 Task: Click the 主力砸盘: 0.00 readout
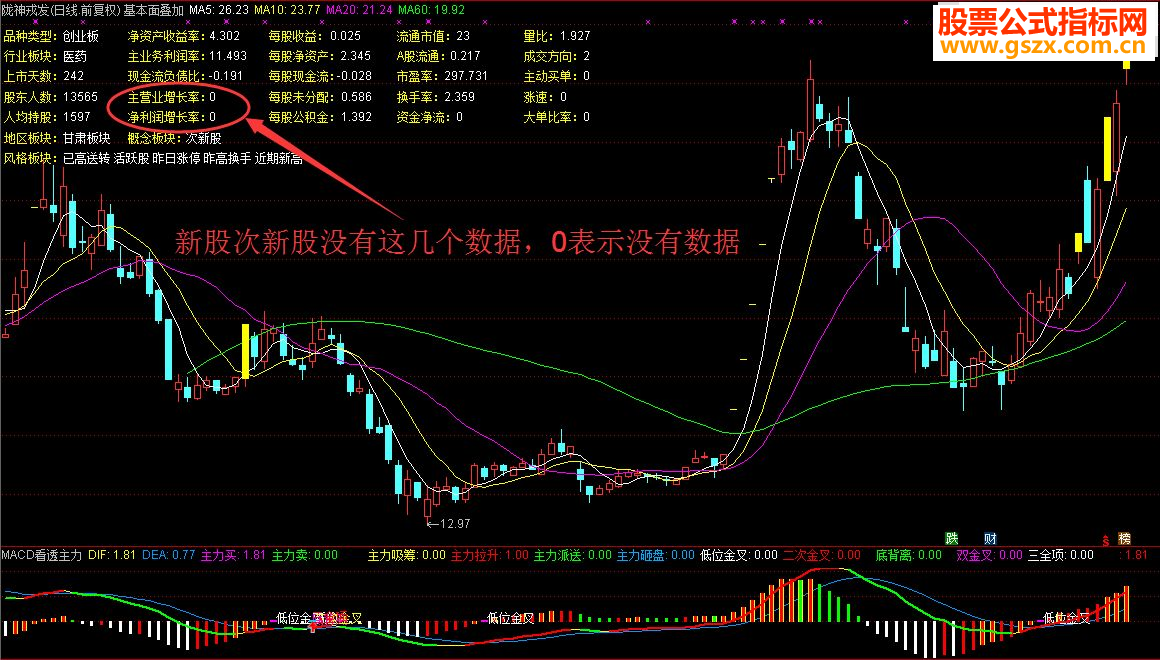(x=655, y=554)
